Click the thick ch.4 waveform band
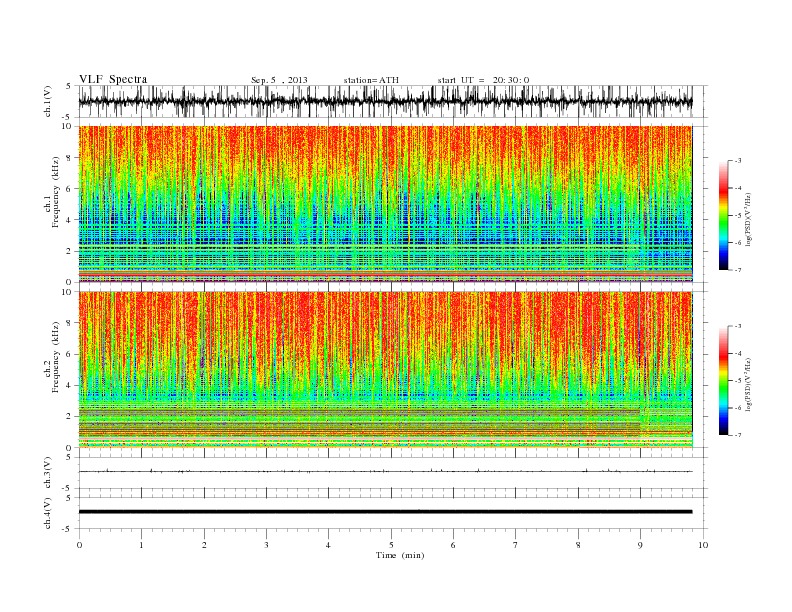The width and height of the screenshot is (792, 612). 385,512
